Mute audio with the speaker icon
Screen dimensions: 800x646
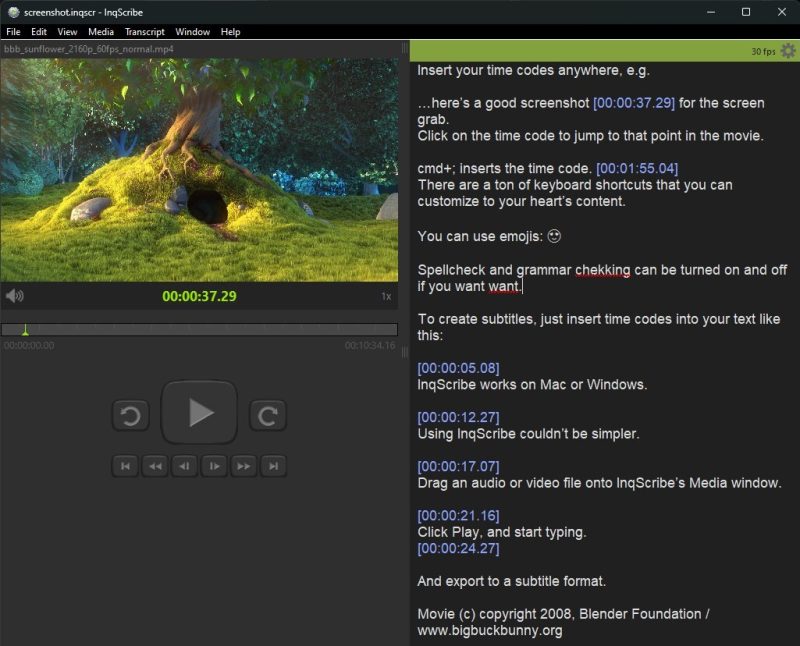[x=14, y=296]
